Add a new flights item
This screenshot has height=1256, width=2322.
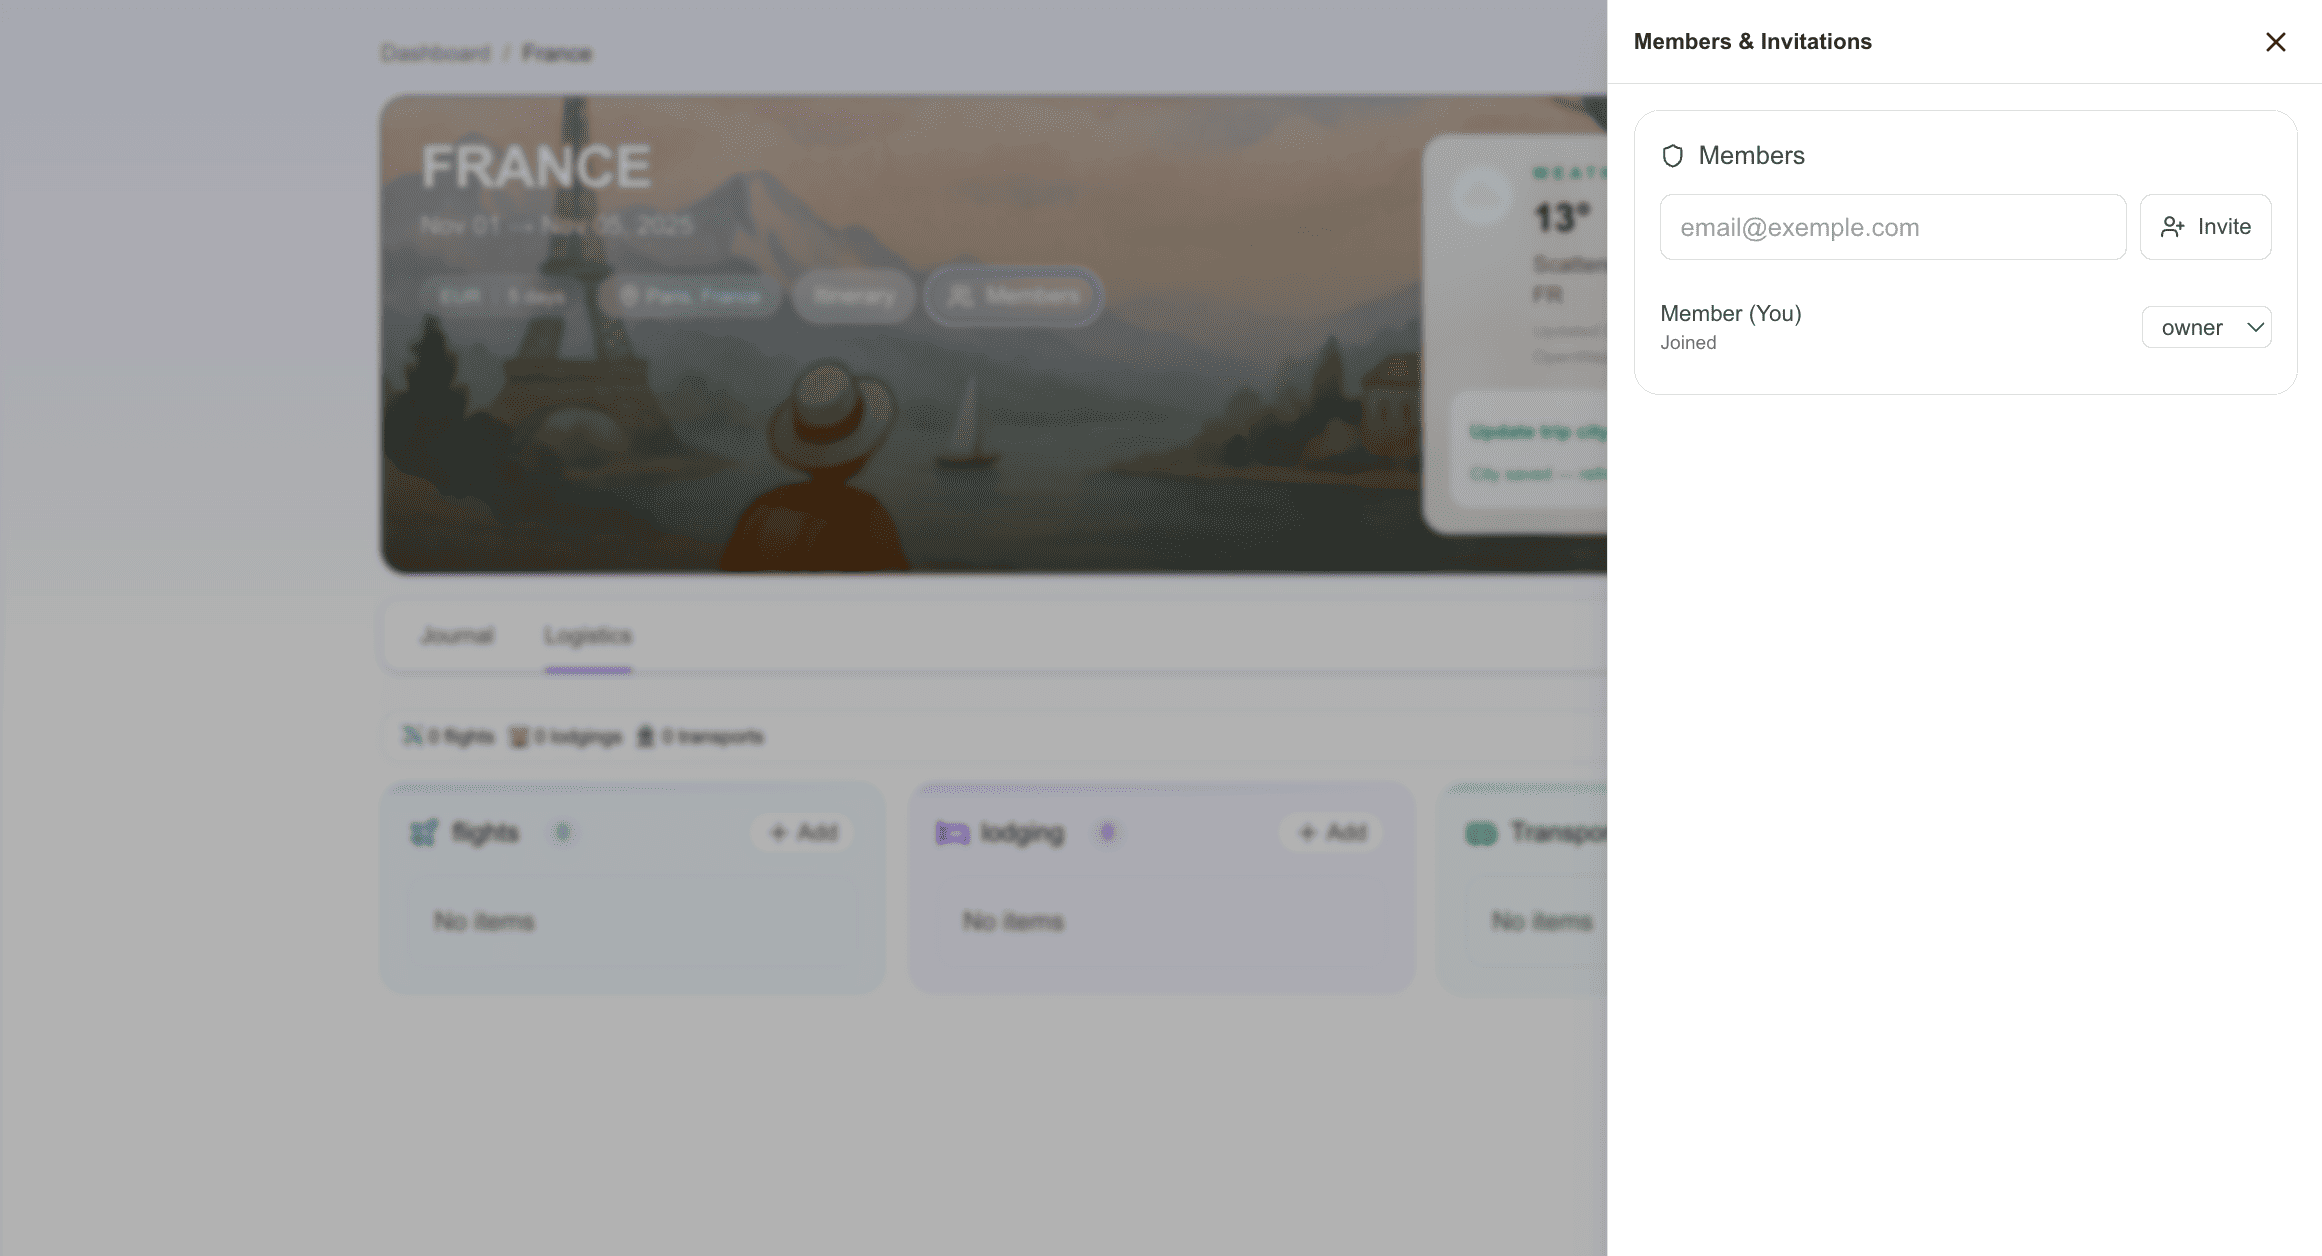[x=802, y=832]
